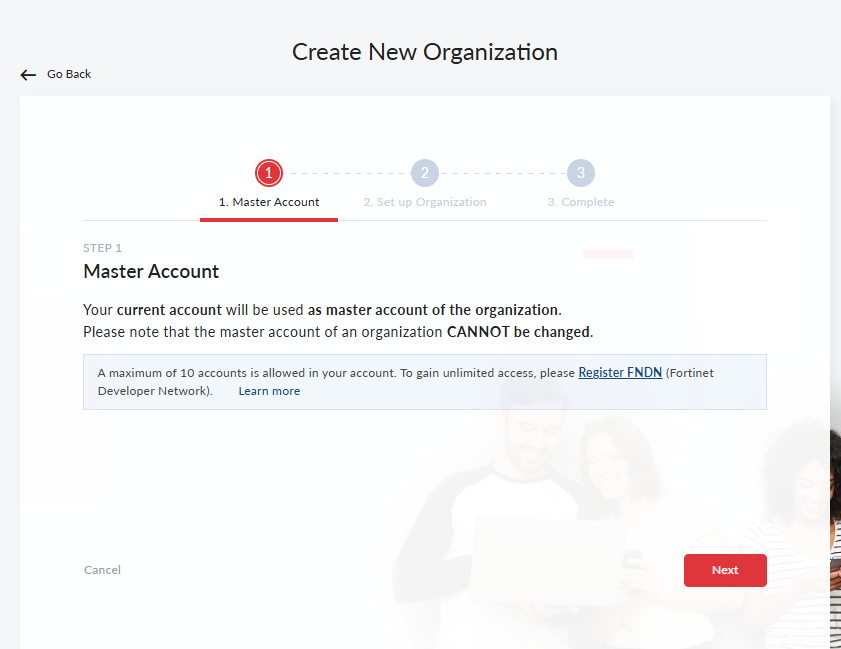Select the 10-account limit notice banner

click(x=424, y=381)
